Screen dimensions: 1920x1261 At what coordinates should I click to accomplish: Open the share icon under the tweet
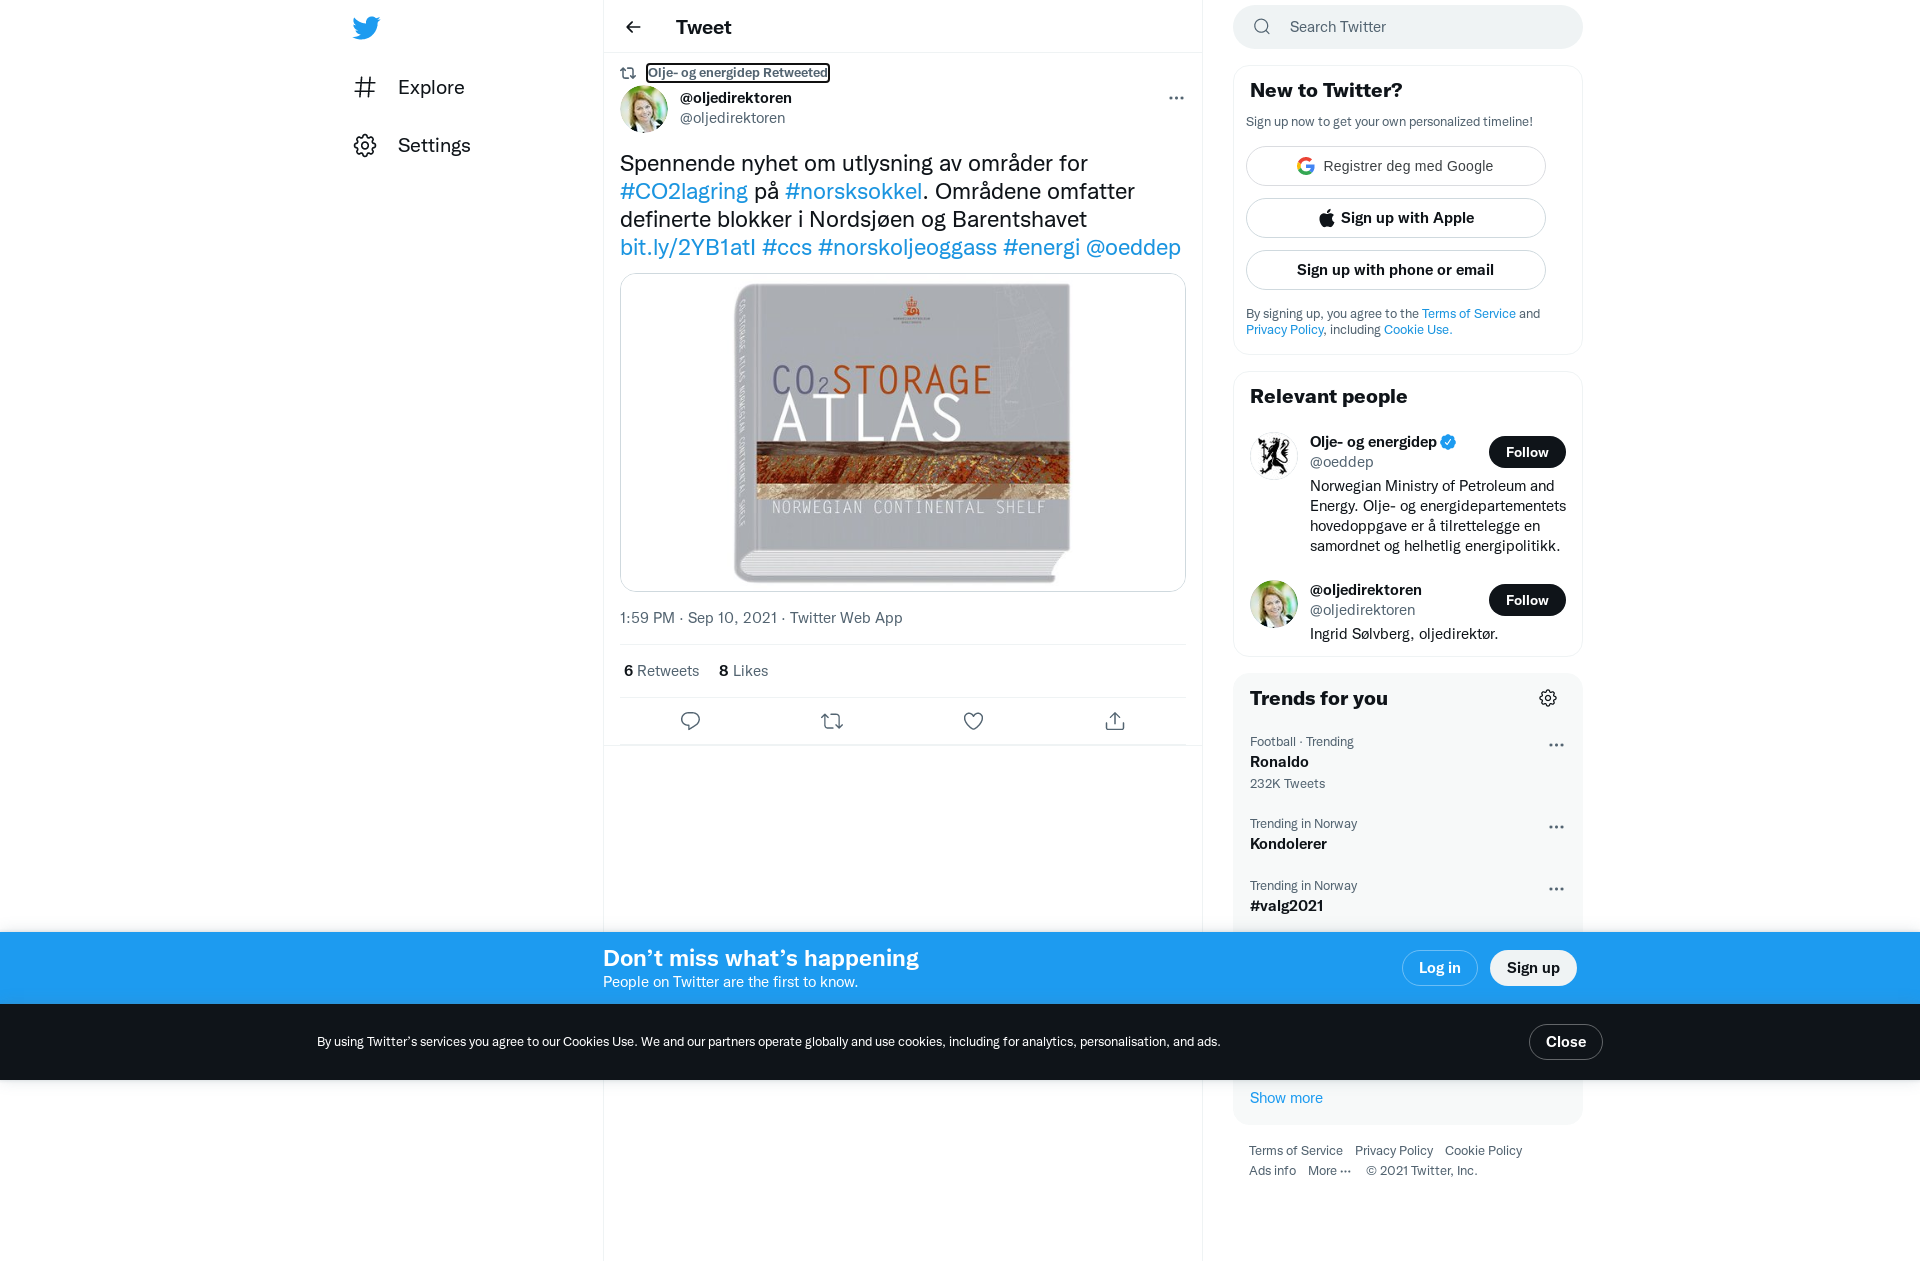coord(1115,721)
